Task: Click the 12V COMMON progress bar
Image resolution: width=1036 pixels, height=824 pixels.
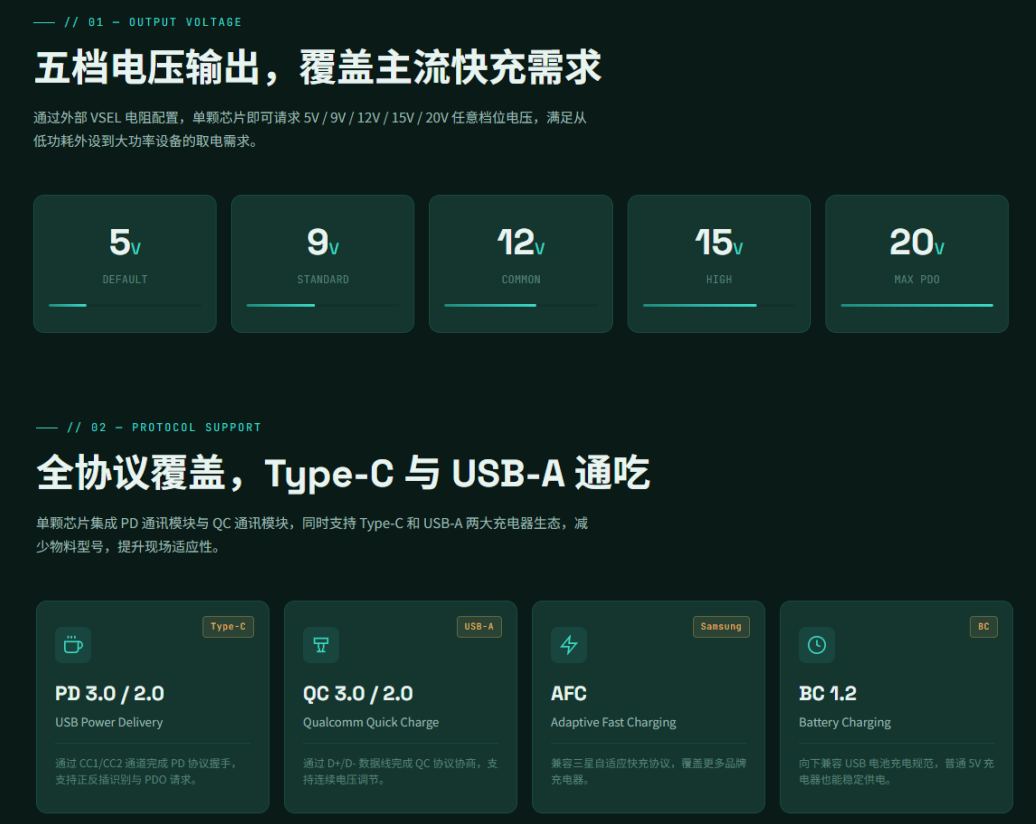Action: point(521,305)
